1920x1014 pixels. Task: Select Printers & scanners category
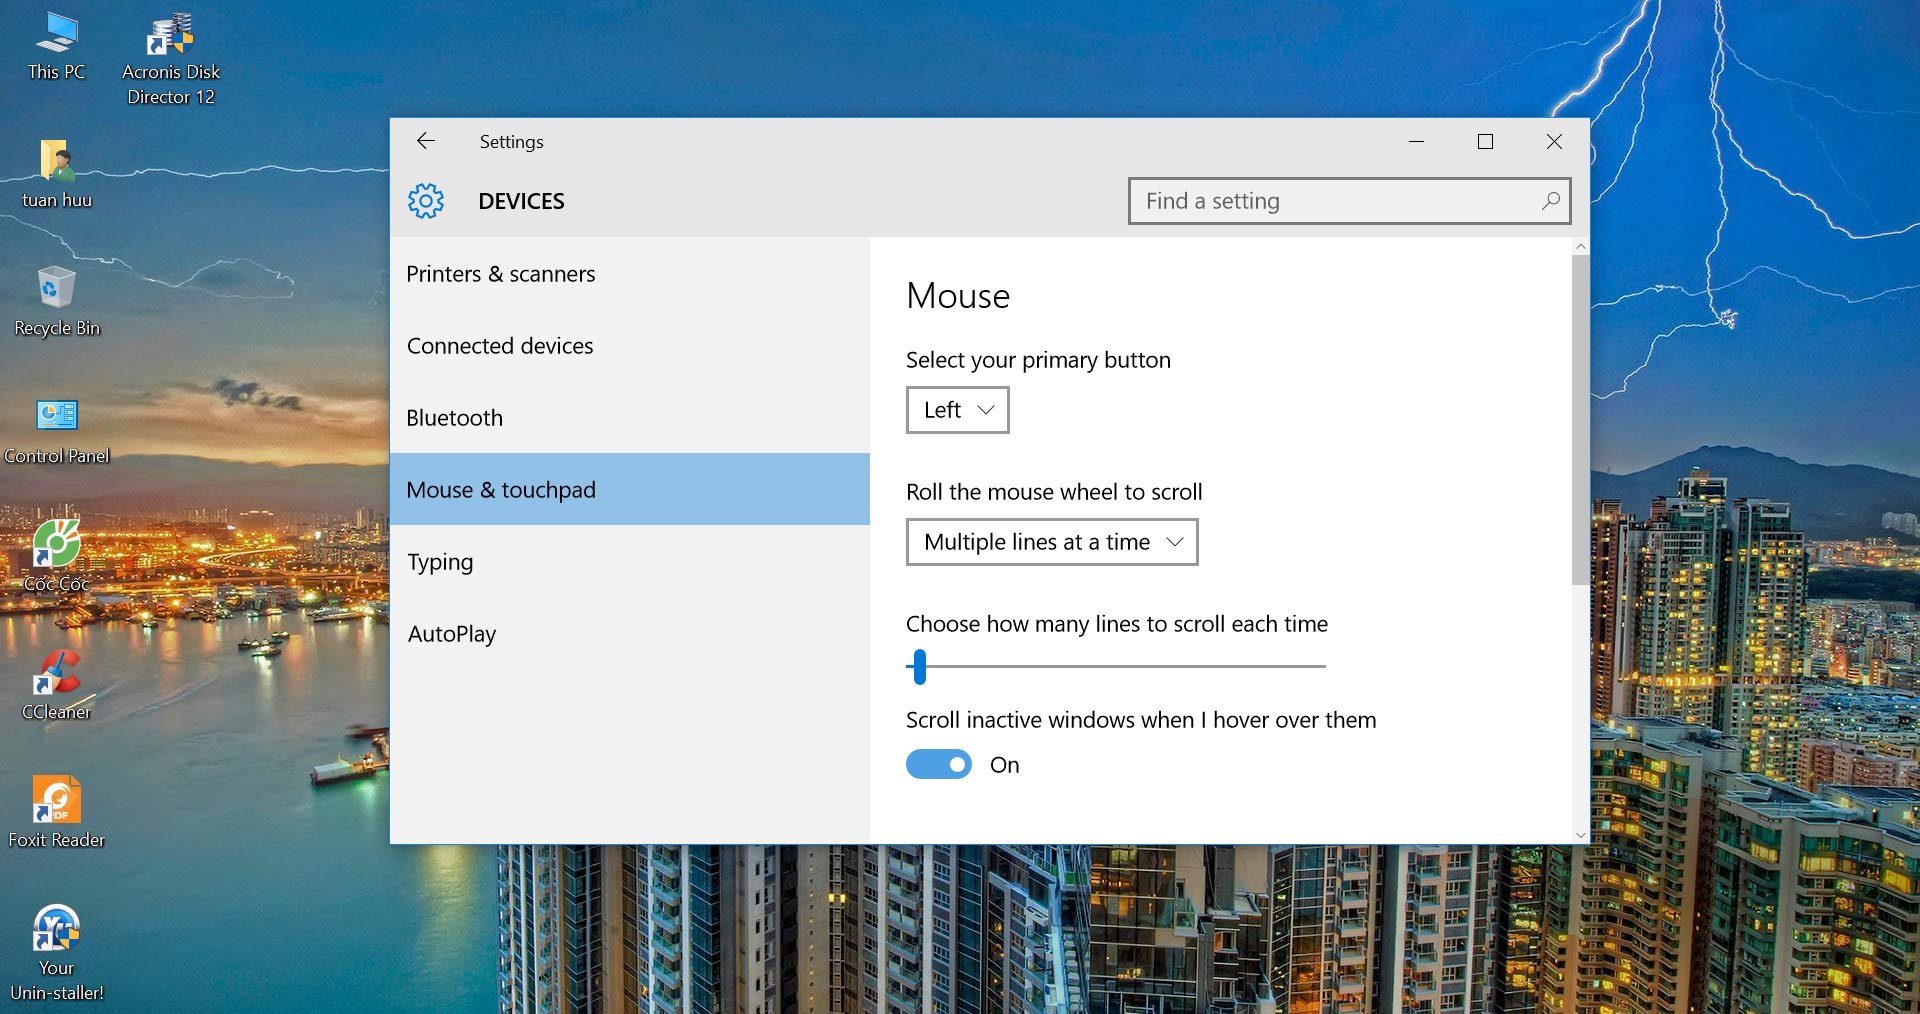tap(630, 274)
